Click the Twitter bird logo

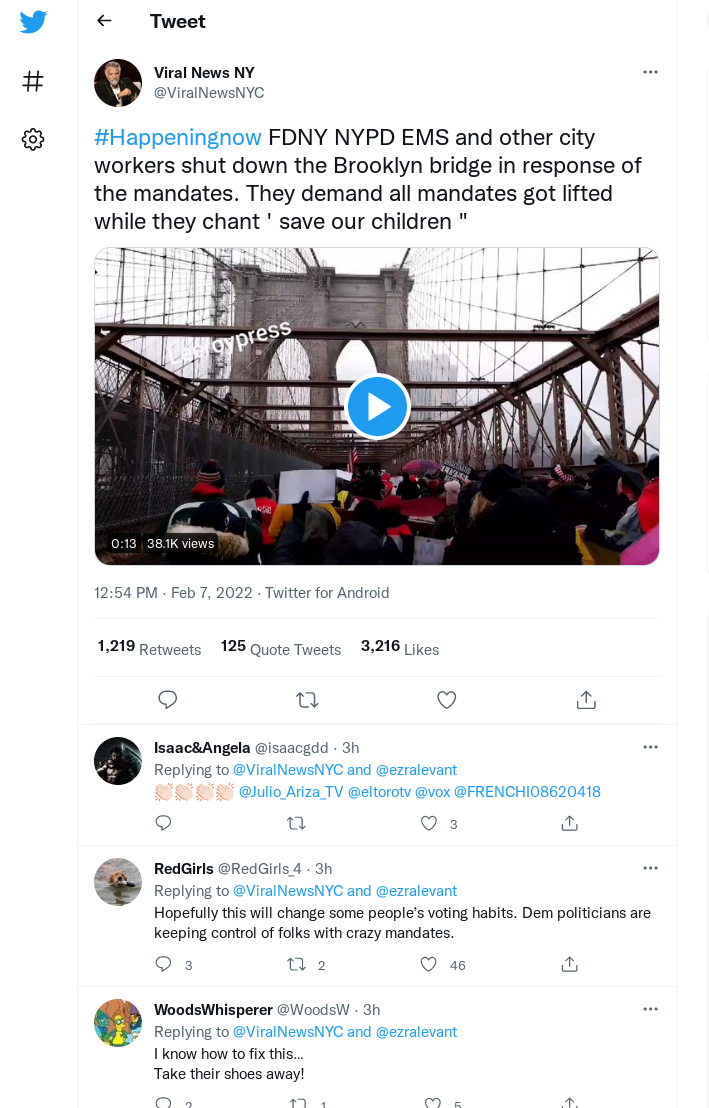tap(33, 22)
